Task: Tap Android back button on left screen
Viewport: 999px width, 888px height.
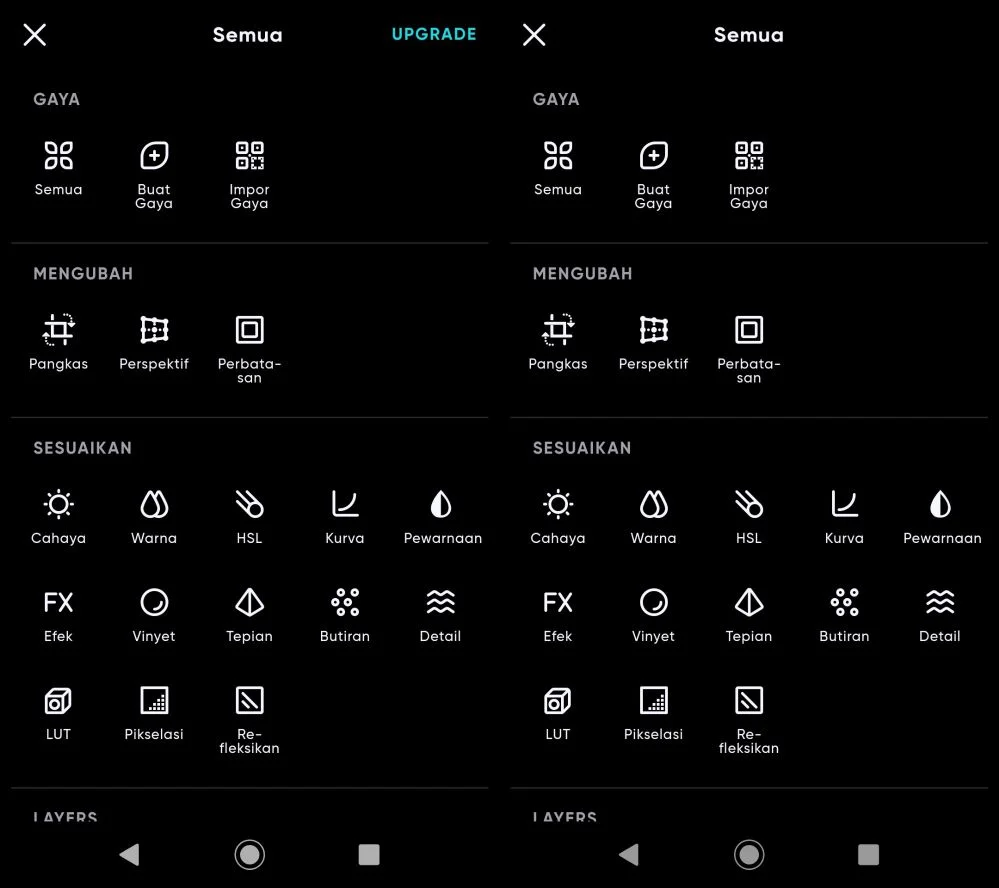Action: pyautogui.click(x=129, y=854)
